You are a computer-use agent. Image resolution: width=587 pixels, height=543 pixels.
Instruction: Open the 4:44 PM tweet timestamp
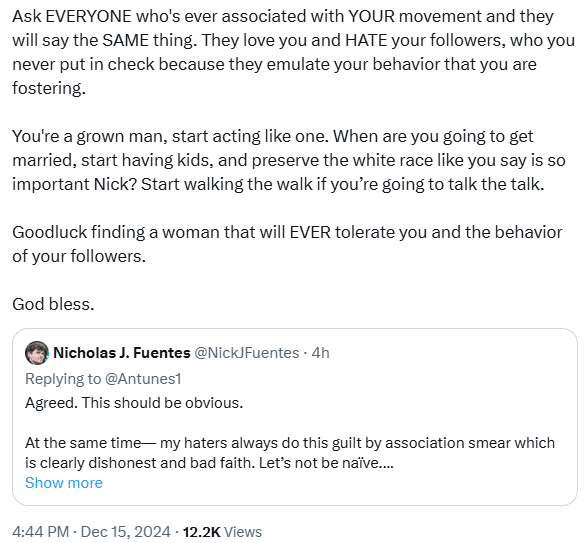click(x=40, y=532)
